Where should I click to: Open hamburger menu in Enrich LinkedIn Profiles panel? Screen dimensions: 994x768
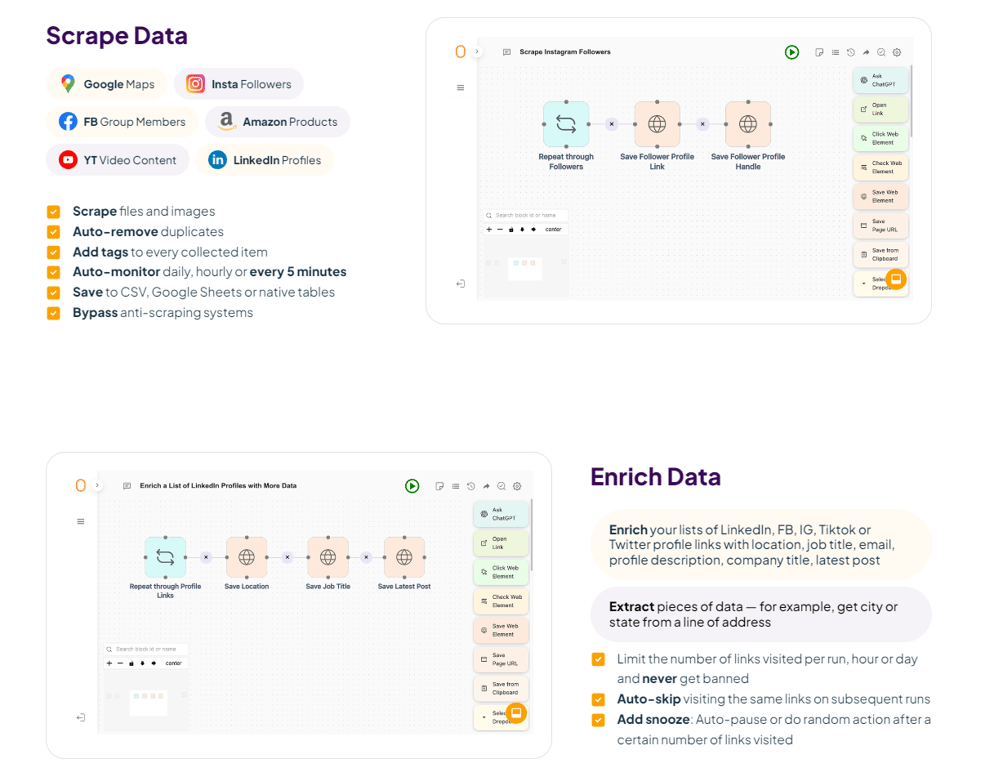(81, 521)
